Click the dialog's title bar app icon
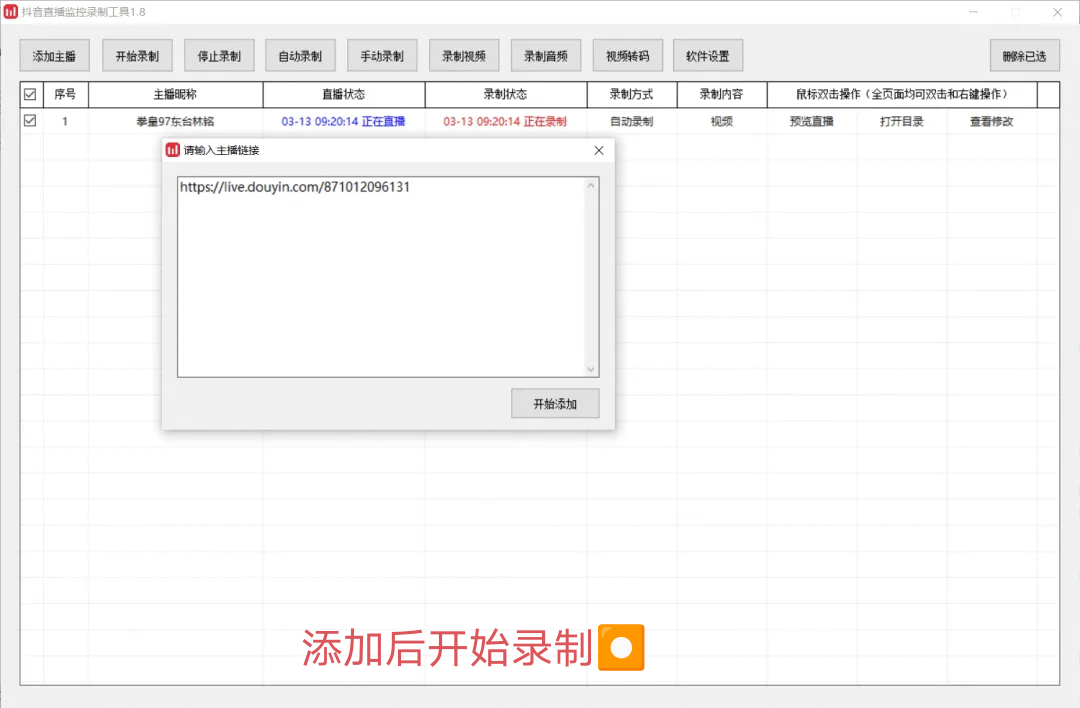 click(x=173, y=150)
